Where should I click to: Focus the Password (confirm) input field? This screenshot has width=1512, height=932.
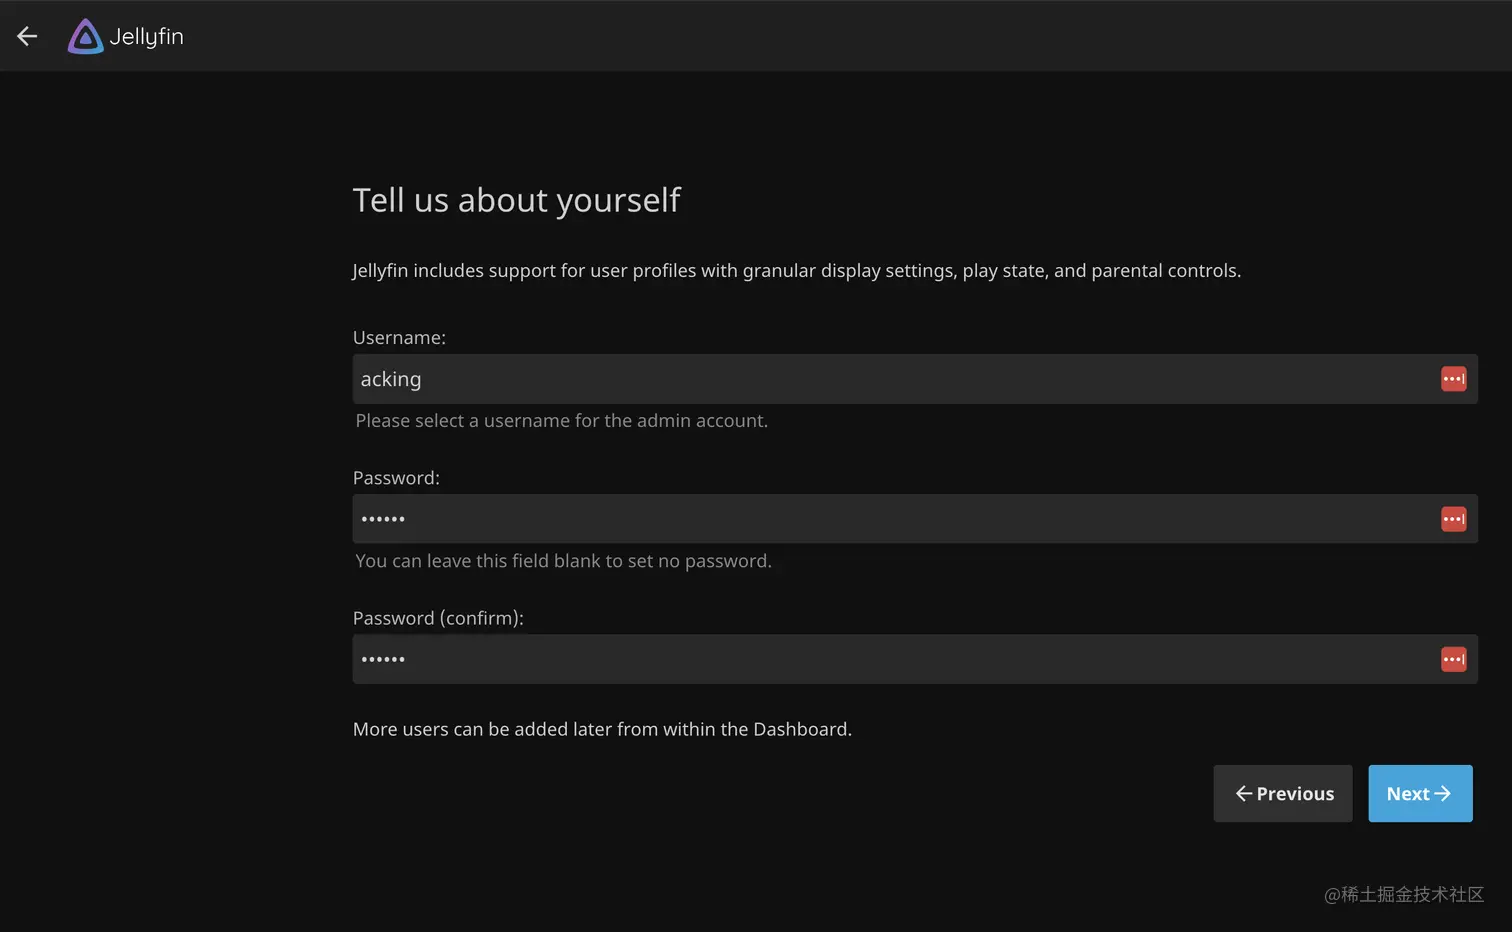915,659
